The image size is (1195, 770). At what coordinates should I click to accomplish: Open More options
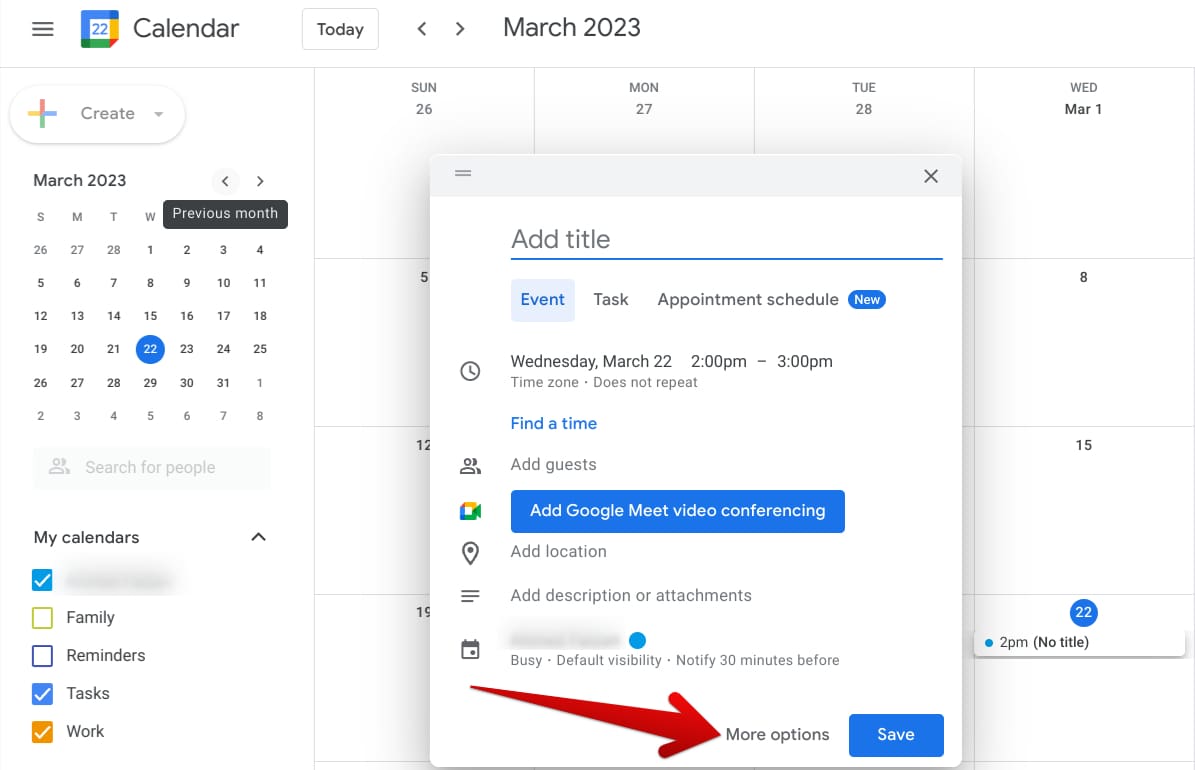tap(777, 735)
